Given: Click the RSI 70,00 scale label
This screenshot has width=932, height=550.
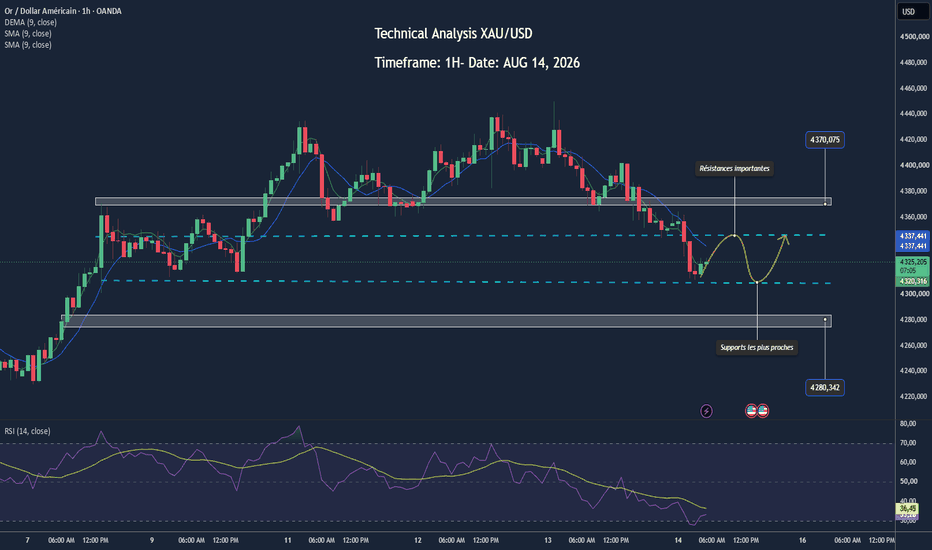Looking at the screenshot, I should [908, 443].
